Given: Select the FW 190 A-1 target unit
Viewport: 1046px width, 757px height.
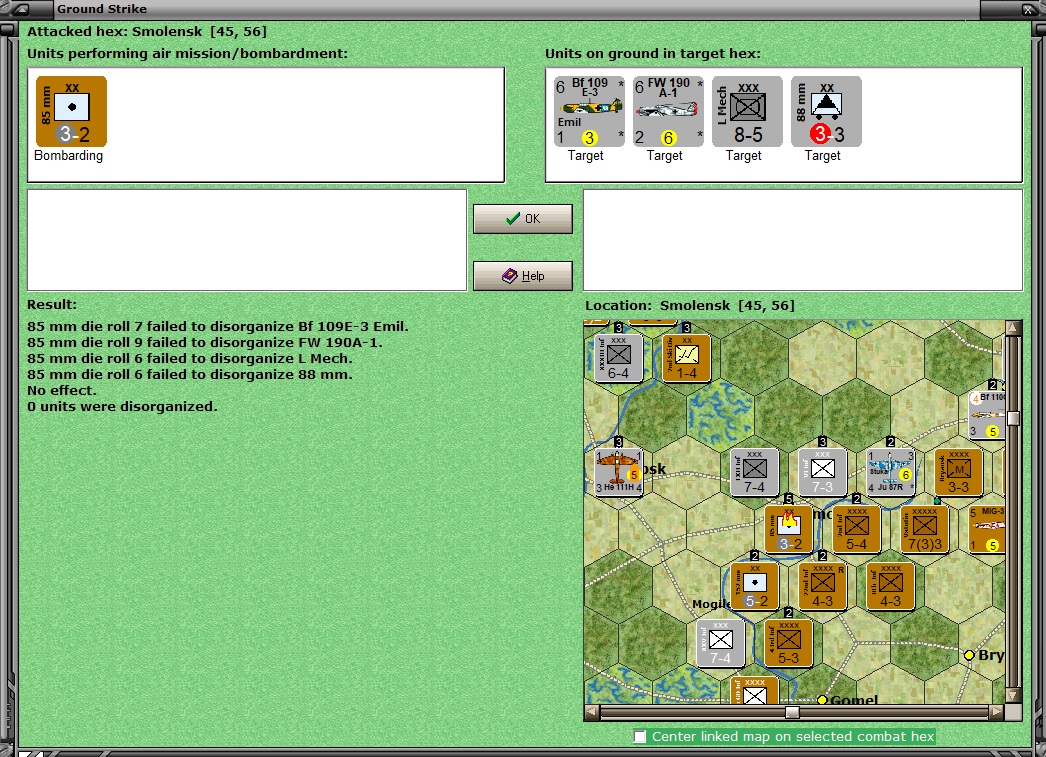Looking at the screenshot, I should 668,111.
